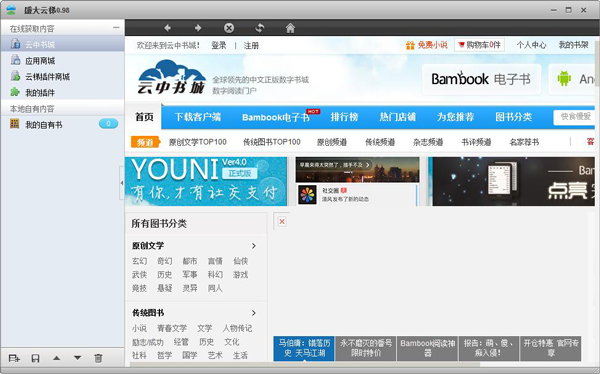
Task: Click the colorful 社交圈 pinwheel icon
Action: [307, 195]
